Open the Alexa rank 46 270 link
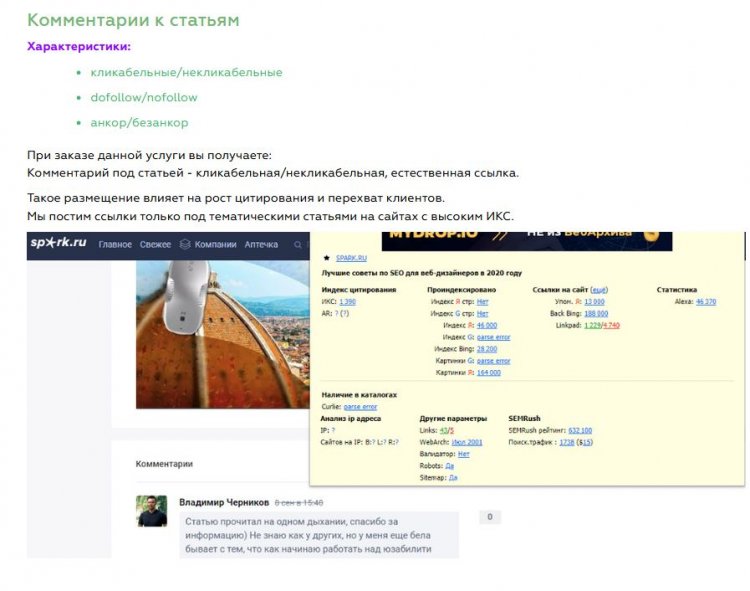The image size is (750, 591). coord(706,302)
